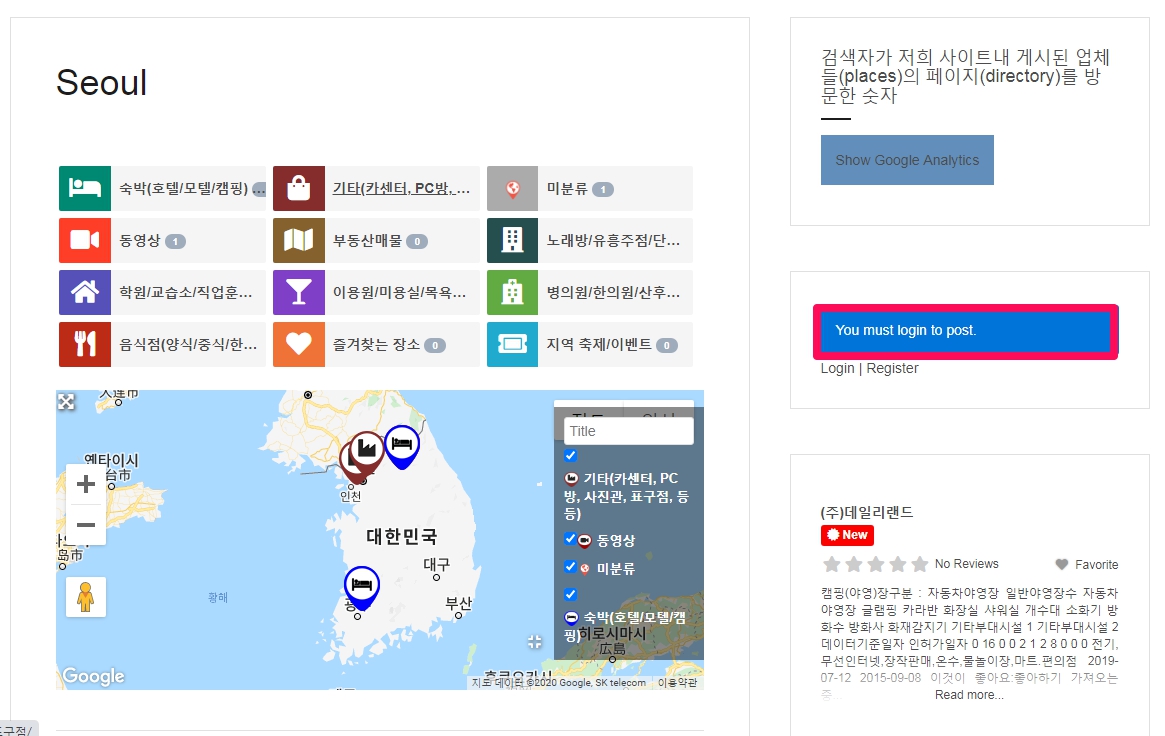Click the 숙박(호텔/모텔/캠핑) legend label in map panel

point(625,626)
